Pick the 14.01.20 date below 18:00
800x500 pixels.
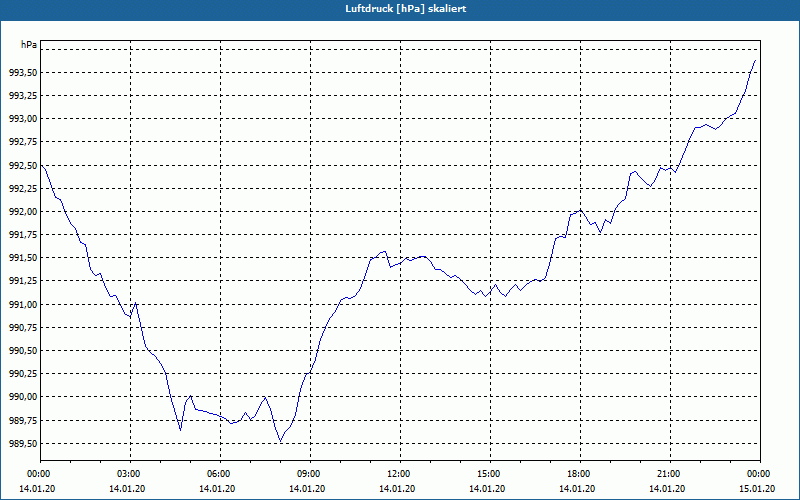pyautogui.click(x=577, y=489)
